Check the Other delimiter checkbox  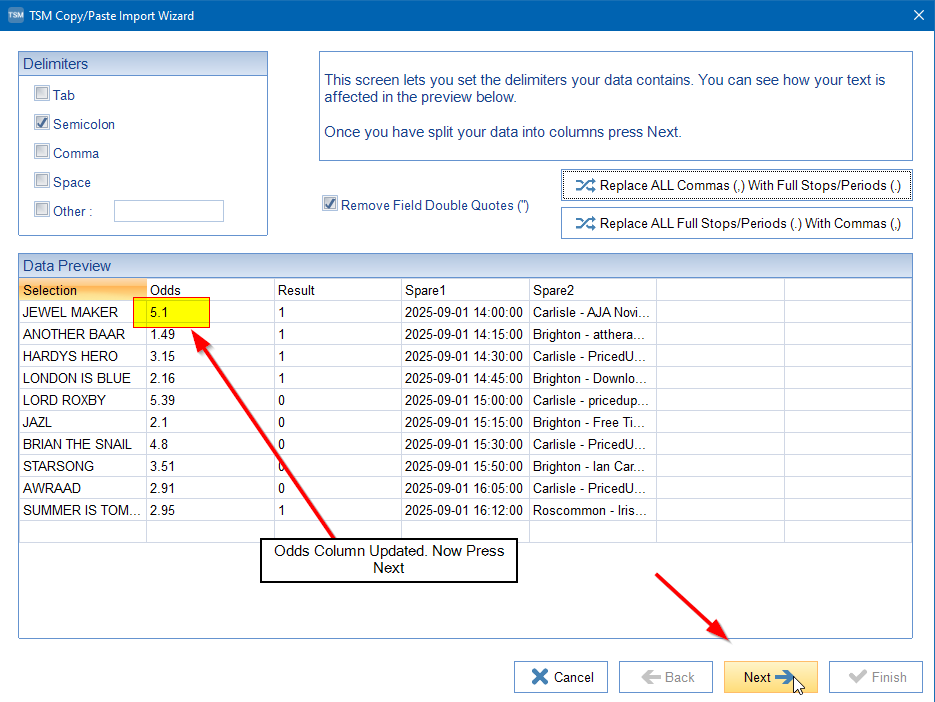click(42, 210)
